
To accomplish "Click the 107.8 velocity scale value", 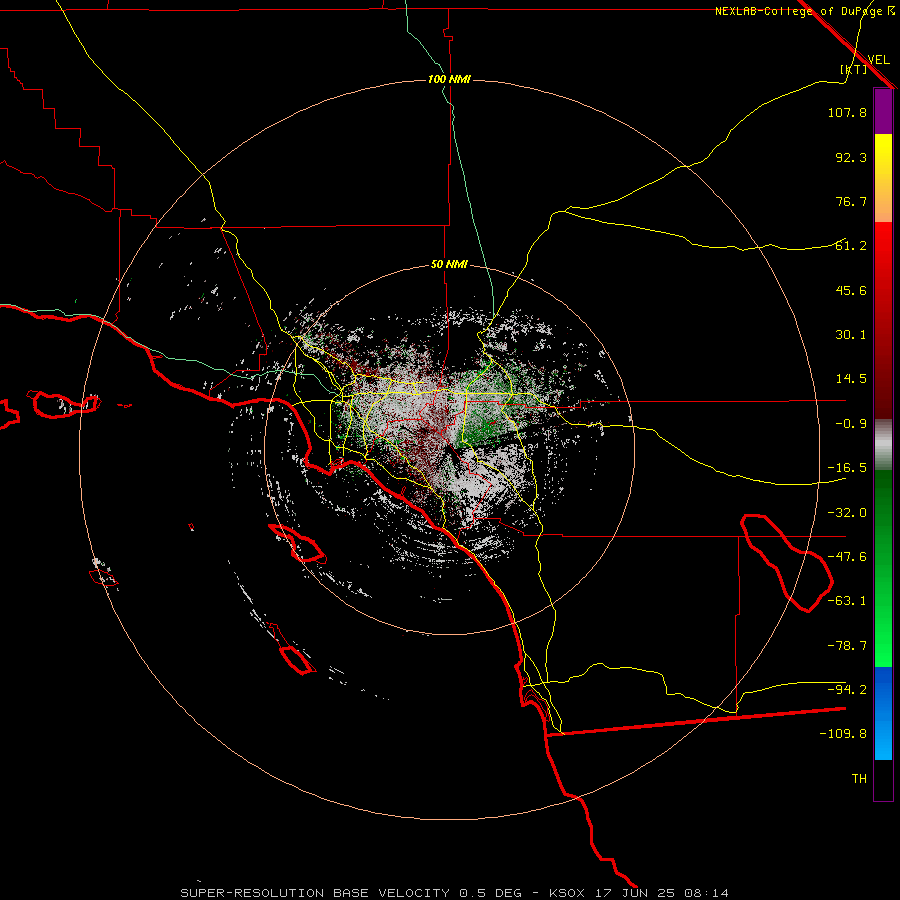I will tap(847, 112).
